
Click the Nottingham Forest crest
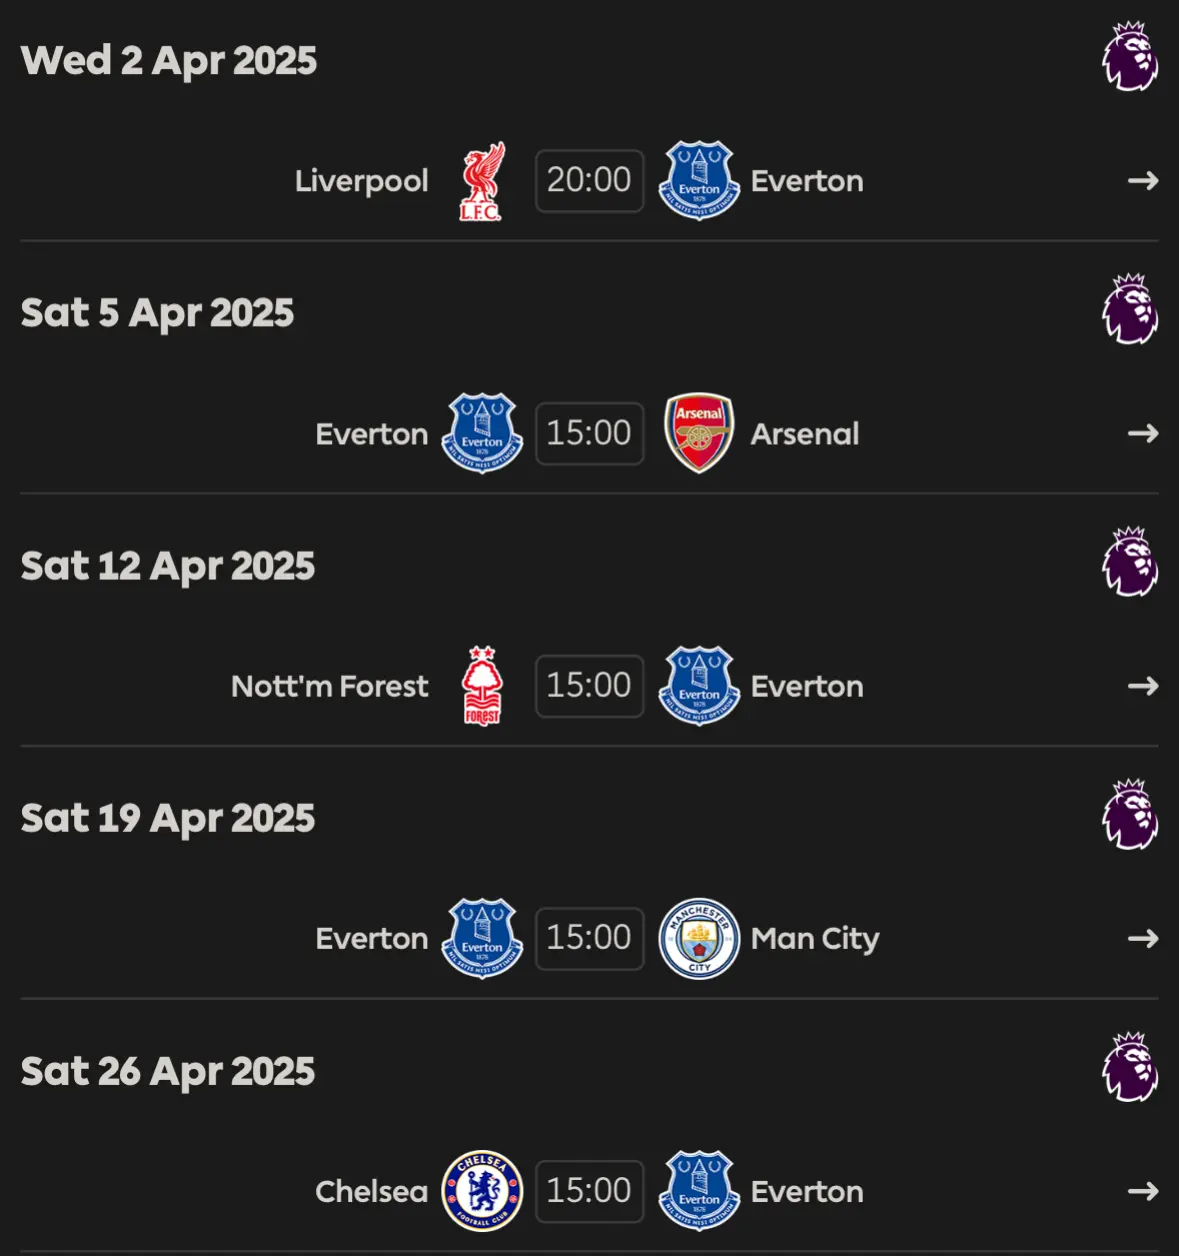482,686
